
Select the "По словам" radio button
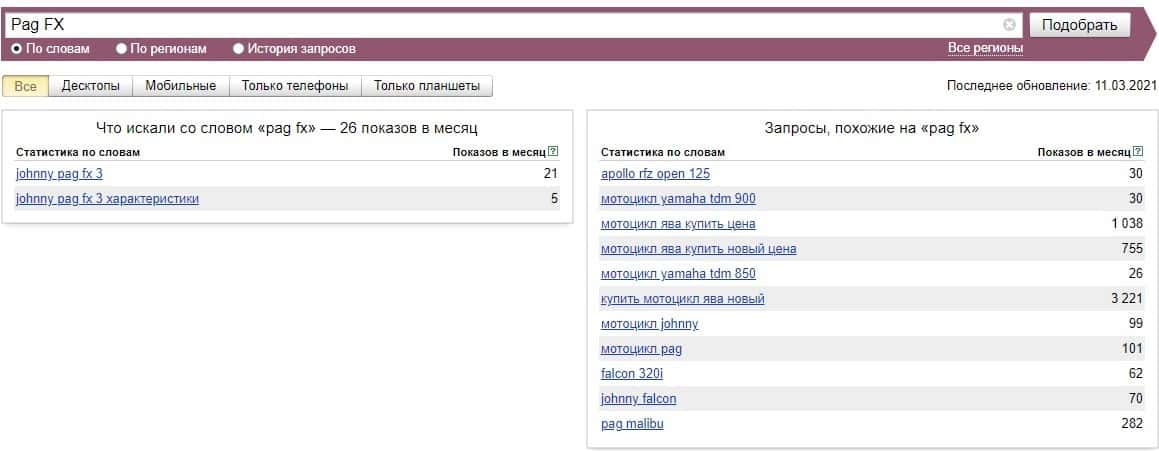(17, 48)
